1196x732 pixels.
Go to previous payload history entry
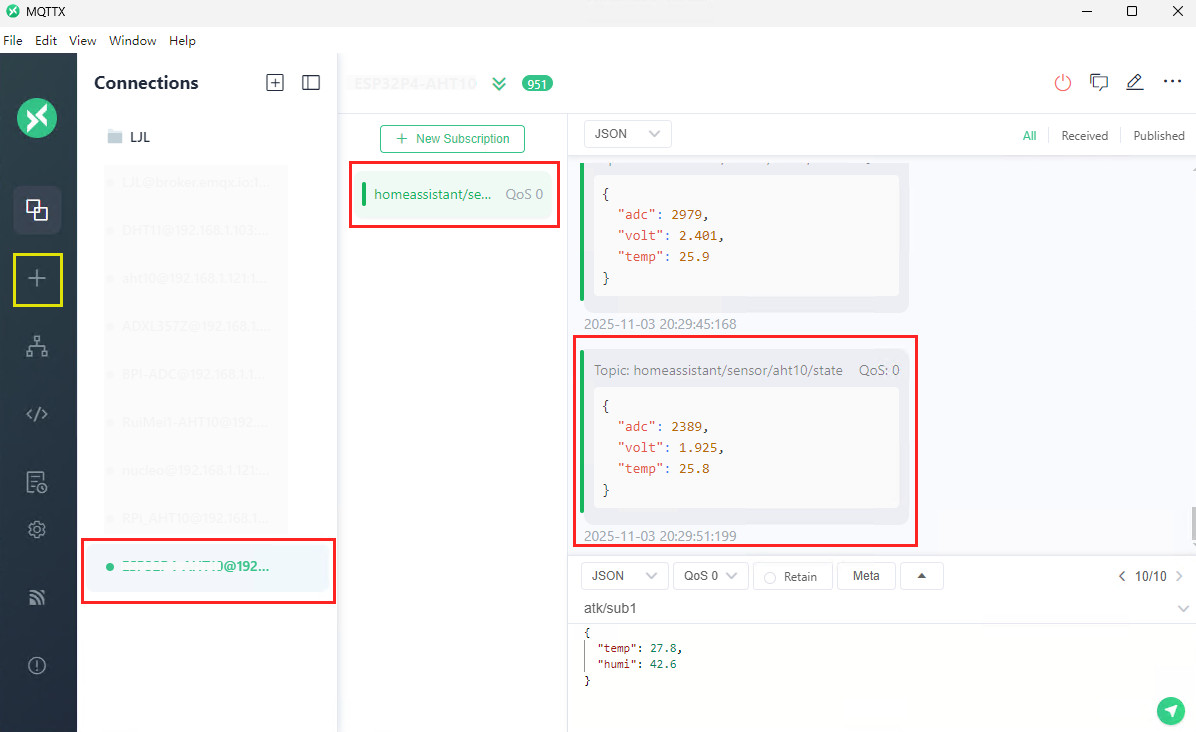(1122, 576)
